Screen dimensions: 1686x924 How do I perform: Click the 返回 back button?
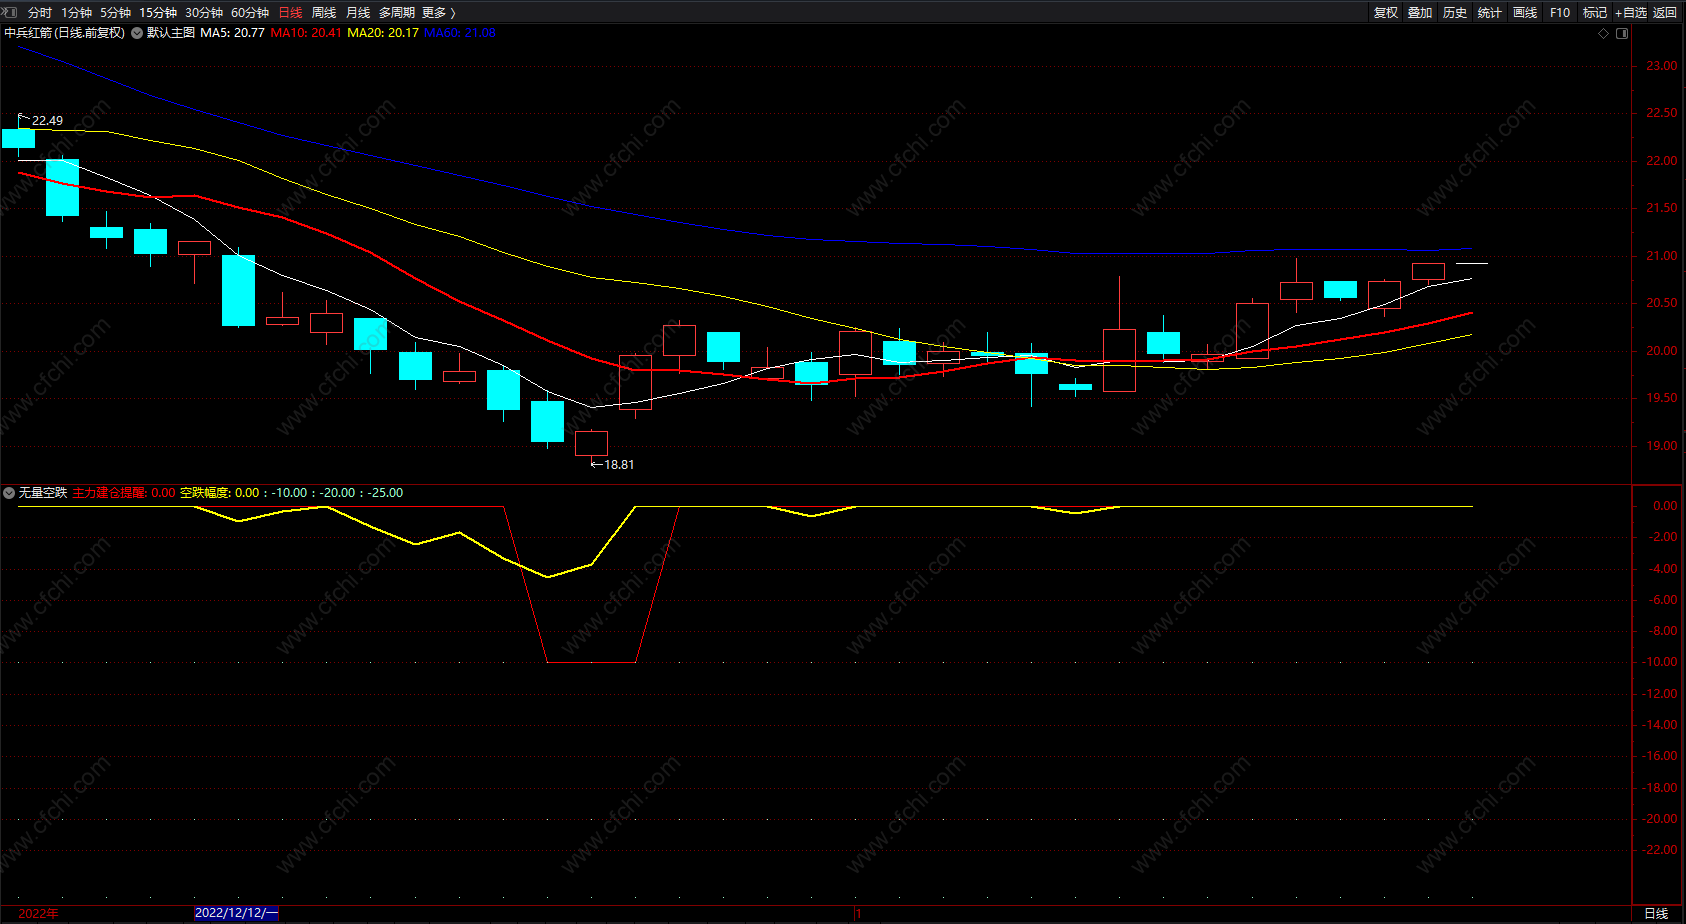click(x=1665, y=13)
